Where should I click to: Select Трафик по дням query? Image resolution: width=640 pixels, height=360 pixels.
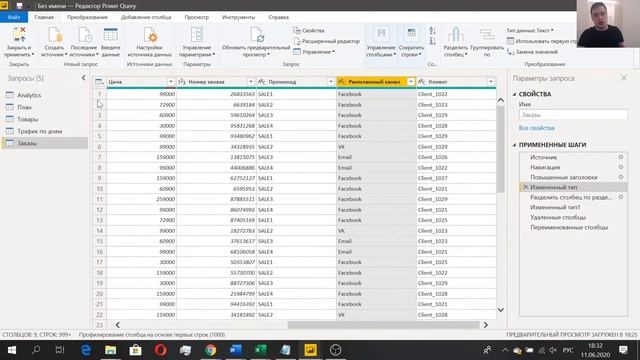coord(45,131)
